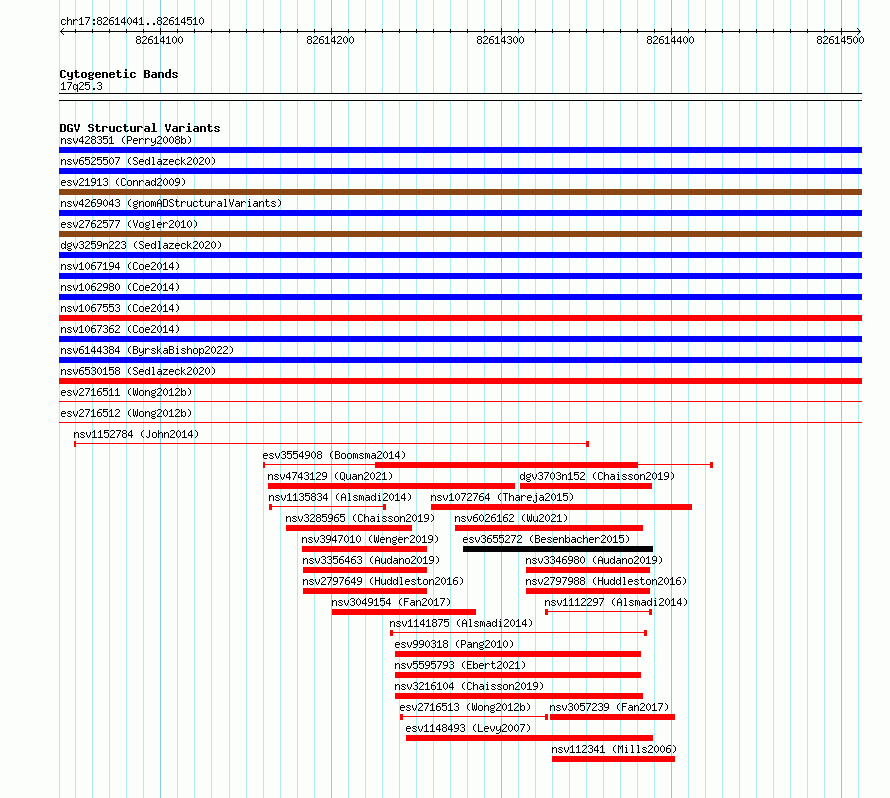Click the brown esv21913 variant bar
This screenshot has height=798, width=890.
(460, 192)
